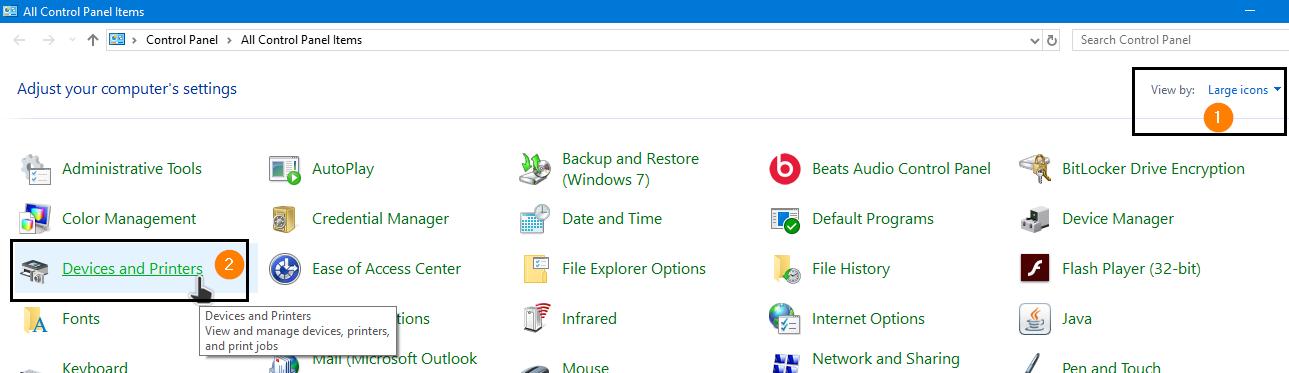Open the View by Large icons dropdown

pyautogui.click(x=1245, y=90)
